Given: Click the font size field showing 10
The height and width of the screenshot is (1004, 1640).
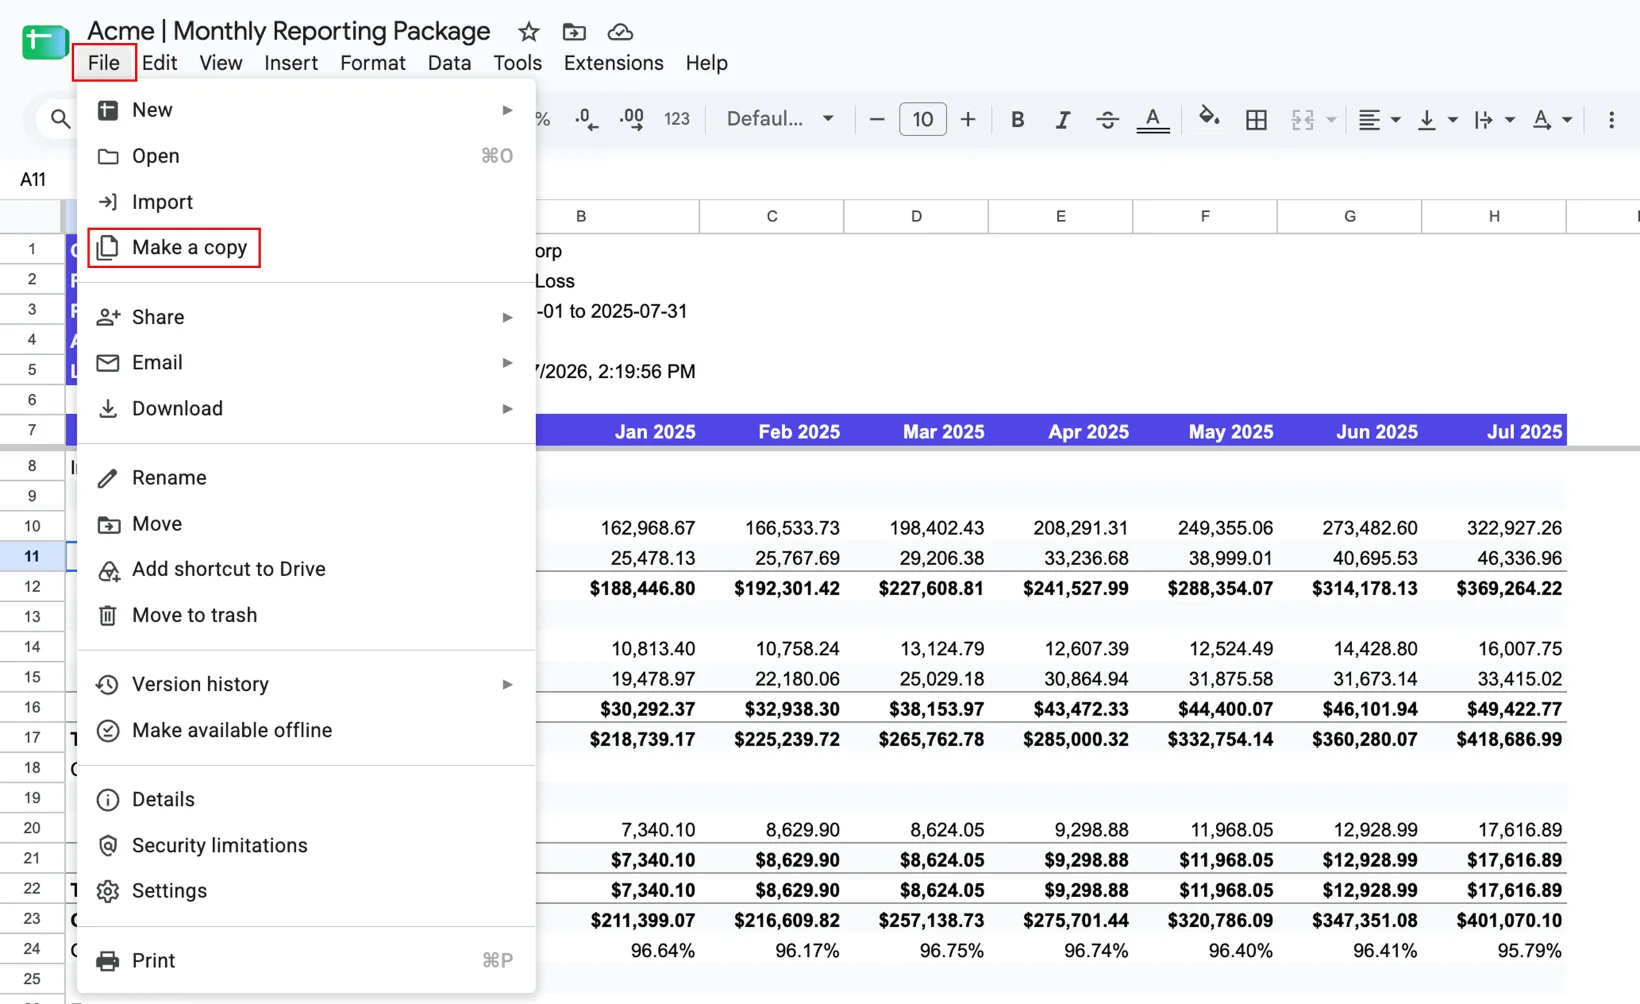Looking at the screenshot, I should click(x=922, y=120).
